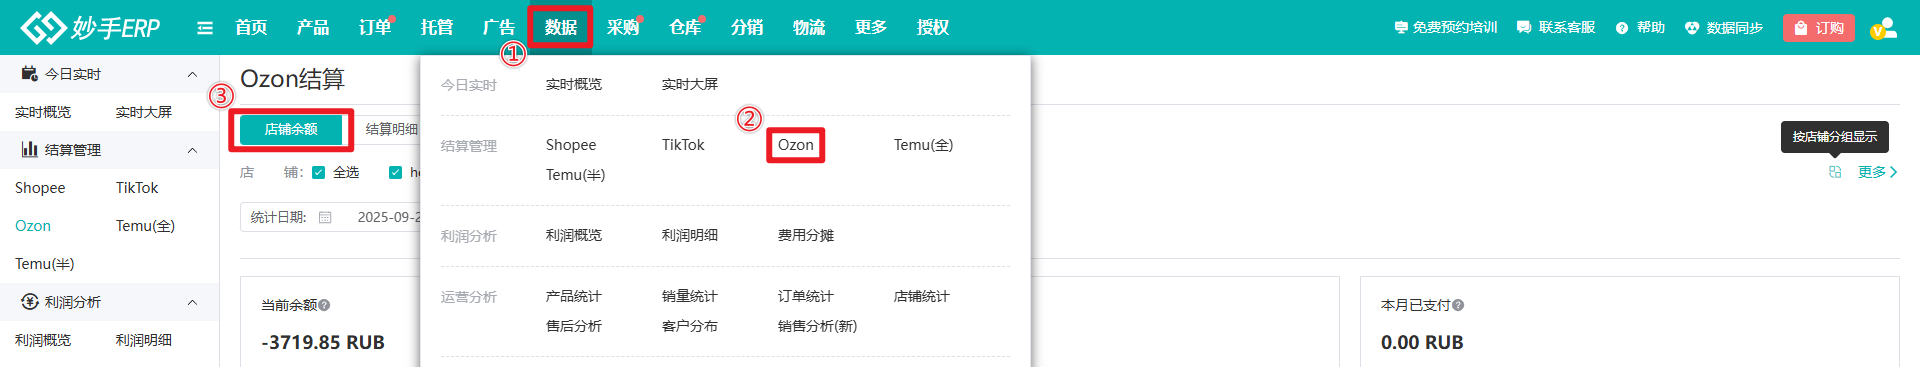Screen dimensions: 1920x367
Task: Click the 利润分析 yen icon in sidebar
Action: 30,302
